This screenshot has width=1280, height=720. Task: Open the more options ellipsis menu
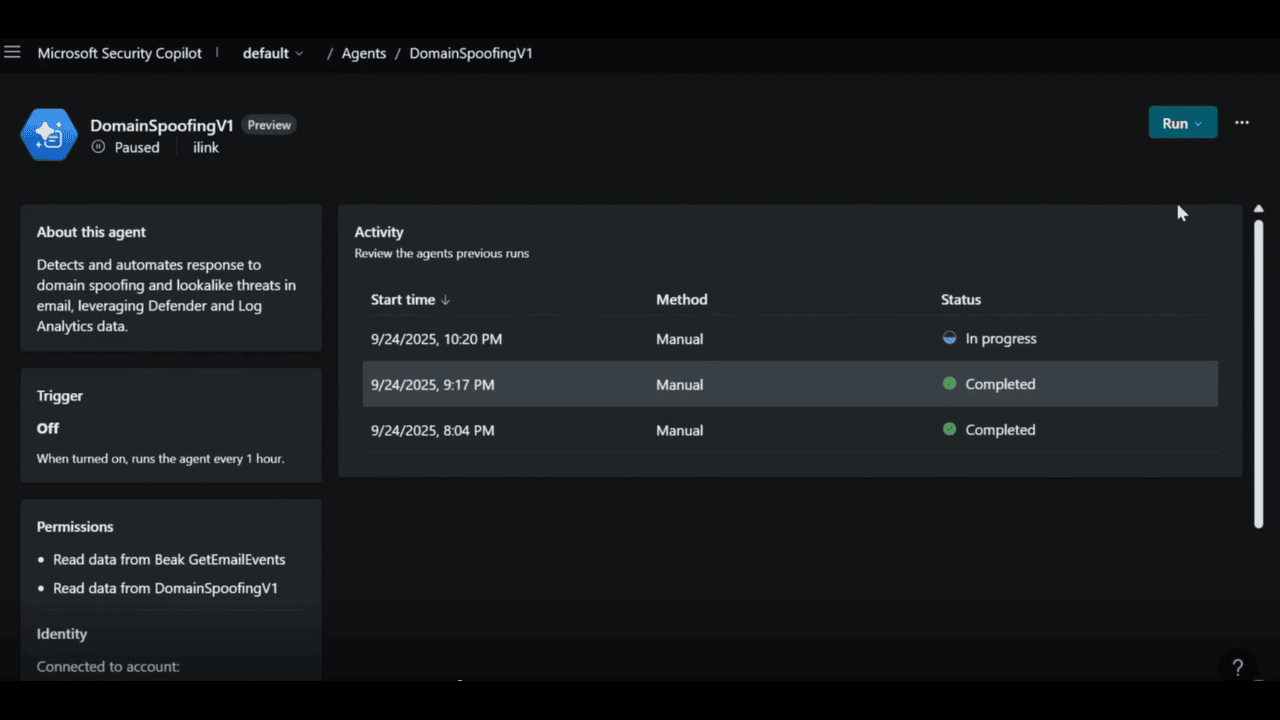(1242, 122)
